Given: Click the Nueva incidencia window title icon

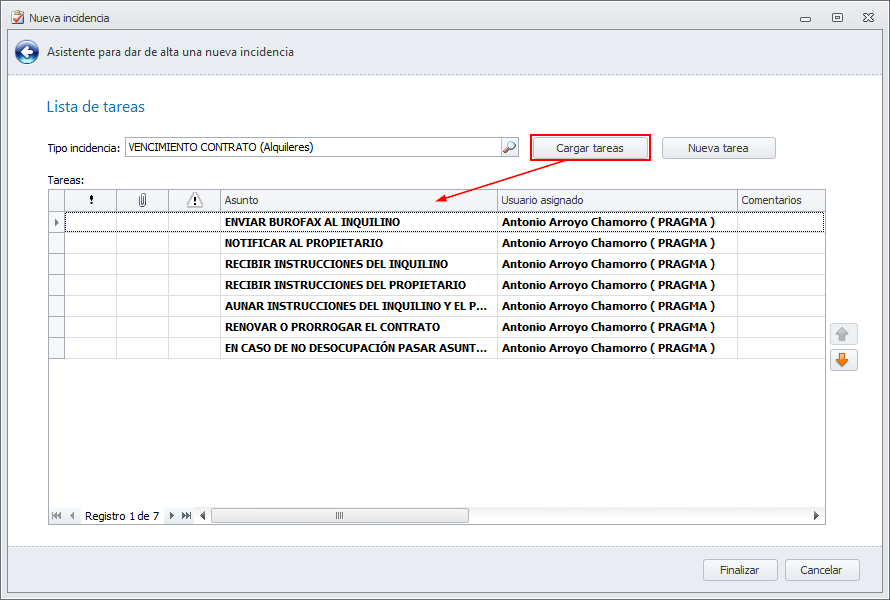Looking at the screenshot, I should click(18, 17).
